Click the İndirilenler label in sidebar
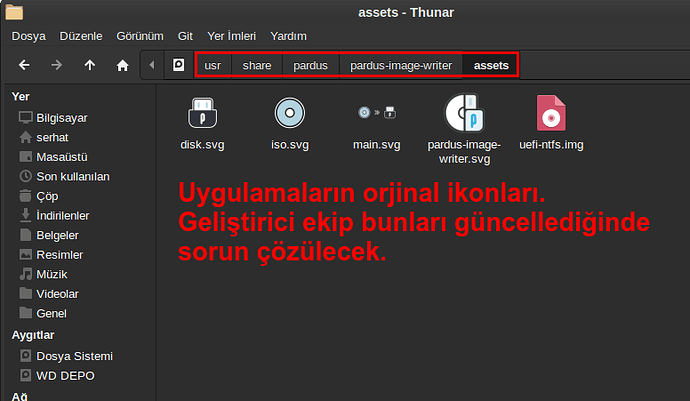 (62, 216)
